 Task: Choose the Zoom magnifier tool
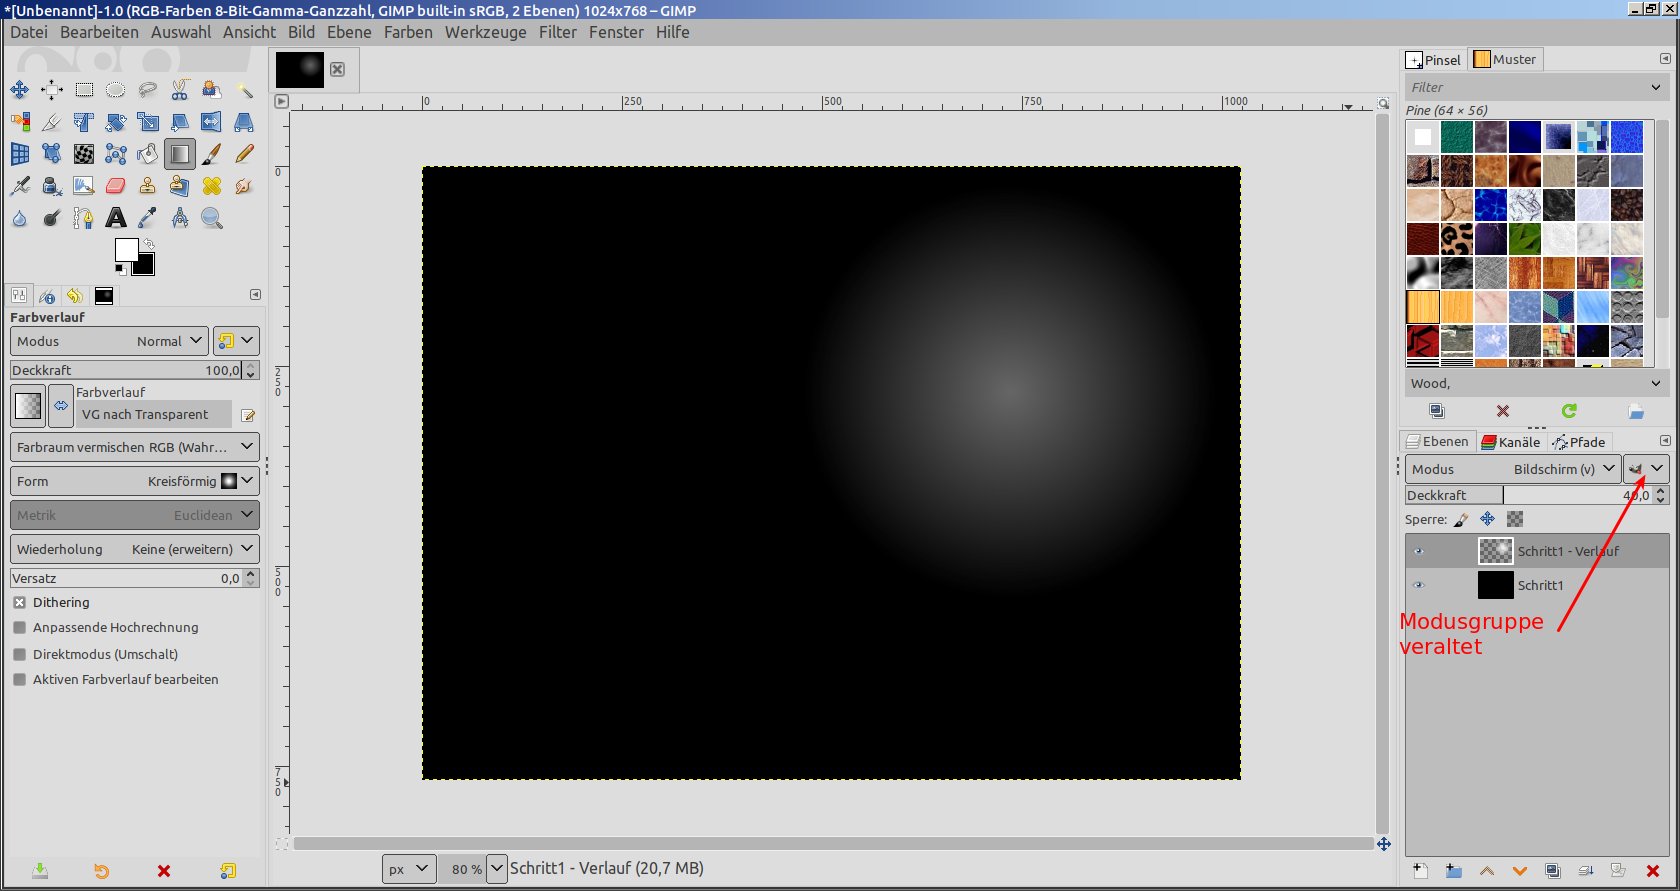pyautogui.click(x=212, y=218)
